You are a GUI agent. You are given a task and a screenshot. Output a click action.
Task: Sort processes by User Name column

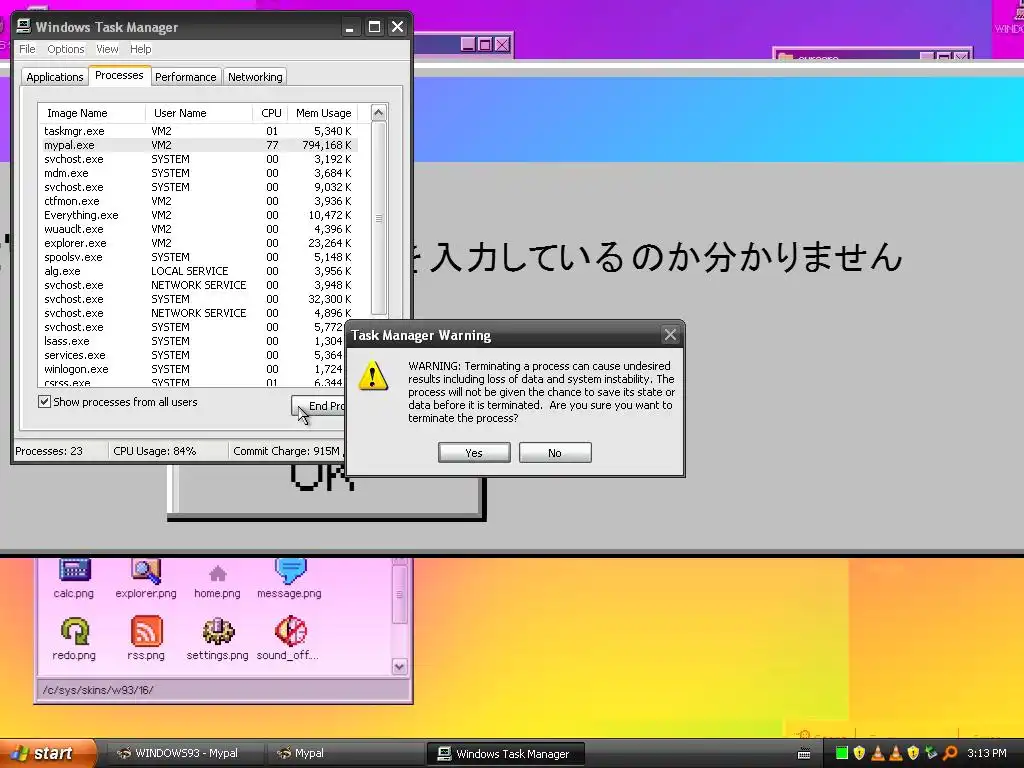click(199, 113)
